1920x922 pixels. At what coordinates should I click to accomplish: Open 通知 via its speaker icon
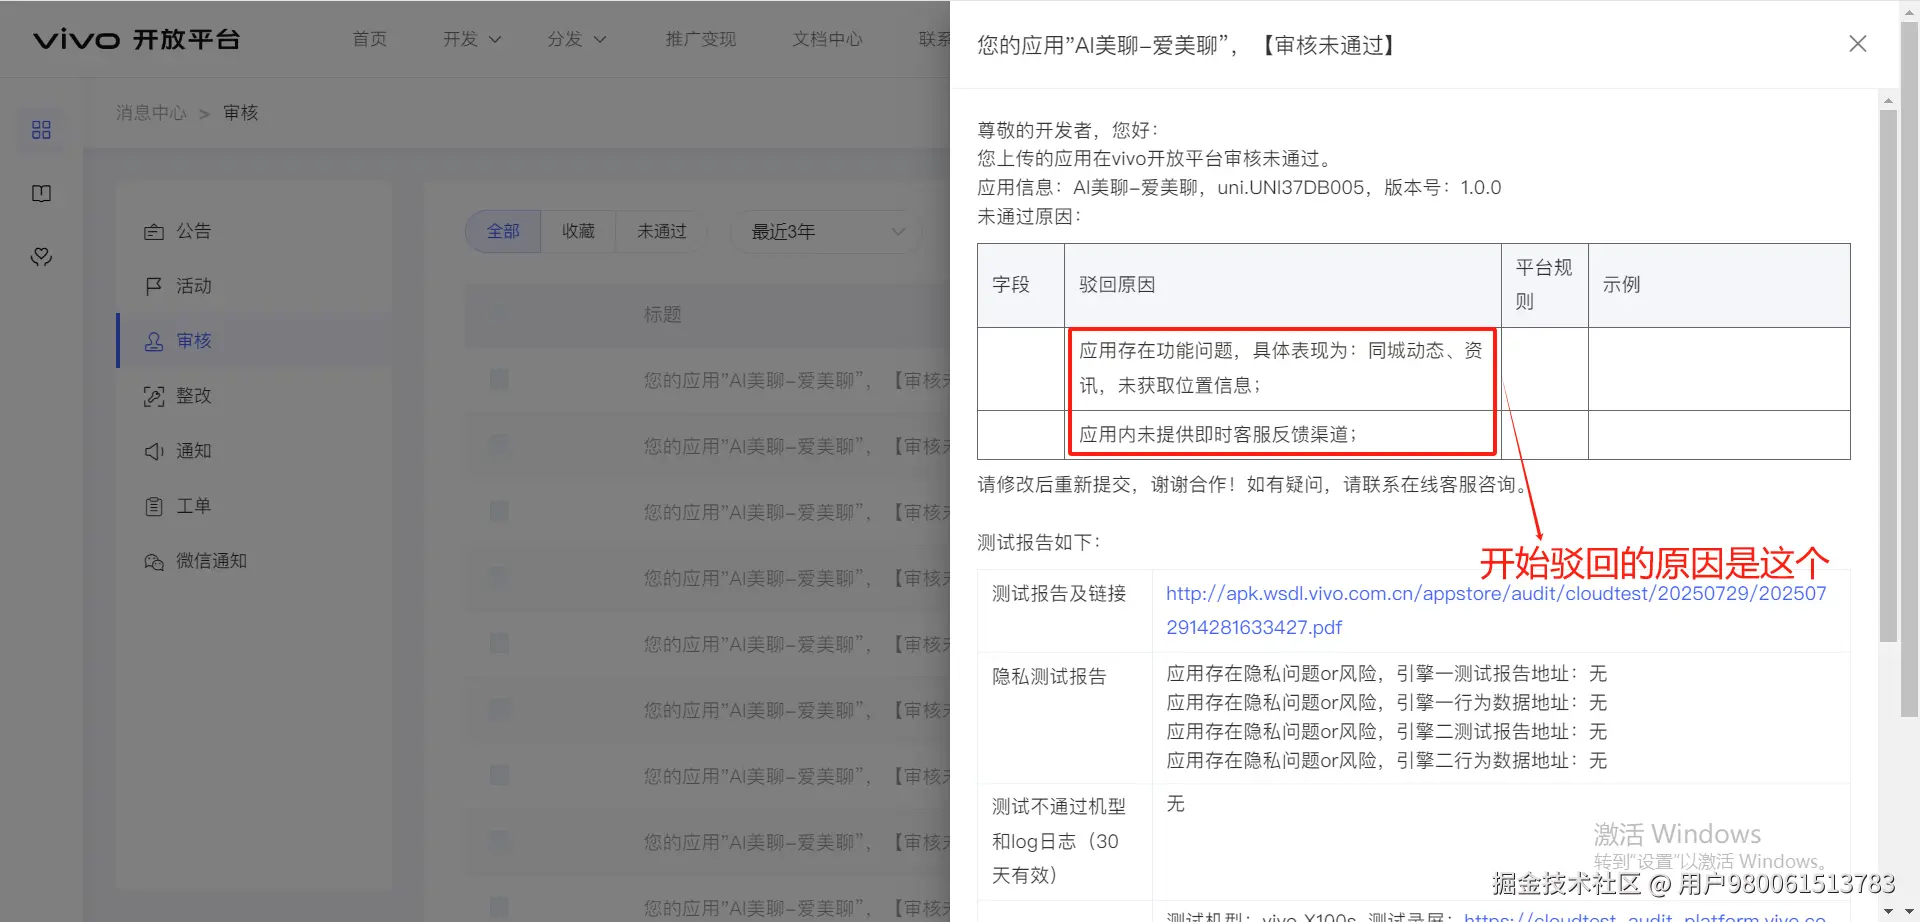point(154,451)
